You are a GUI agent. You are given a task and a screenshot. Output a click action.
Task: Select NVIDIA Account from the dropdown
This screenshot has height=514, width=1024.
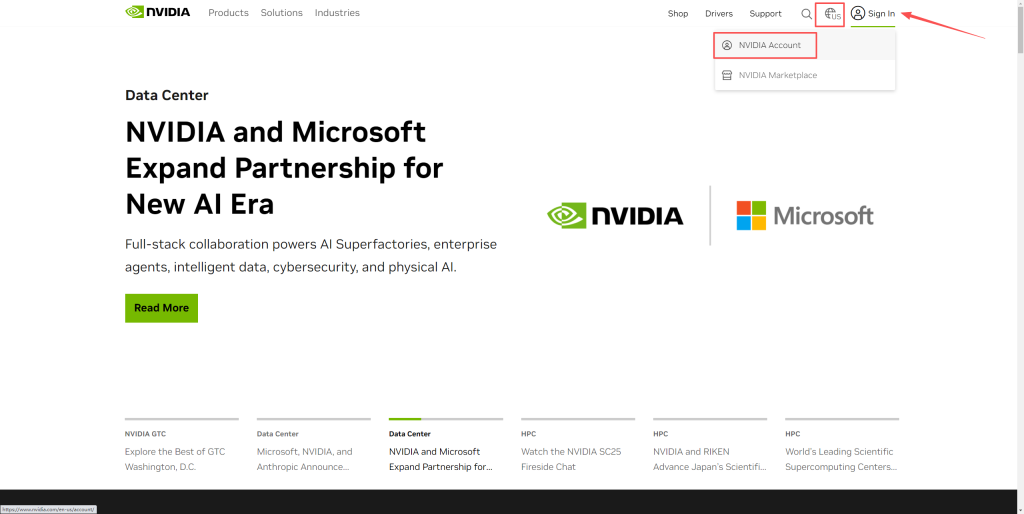point(769,45)
